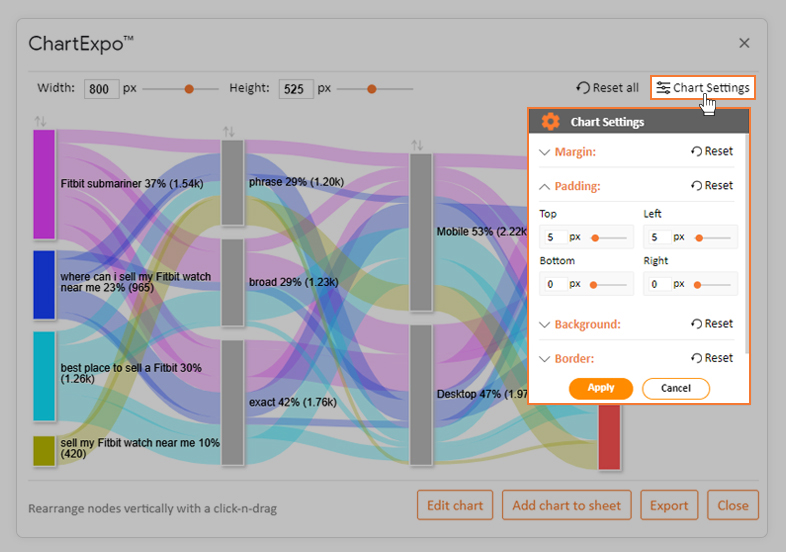Viewport: 786px width, 552px height.
Task: Select the olive 'sell my Fitbit watch' node
Action: coord(44,451)
